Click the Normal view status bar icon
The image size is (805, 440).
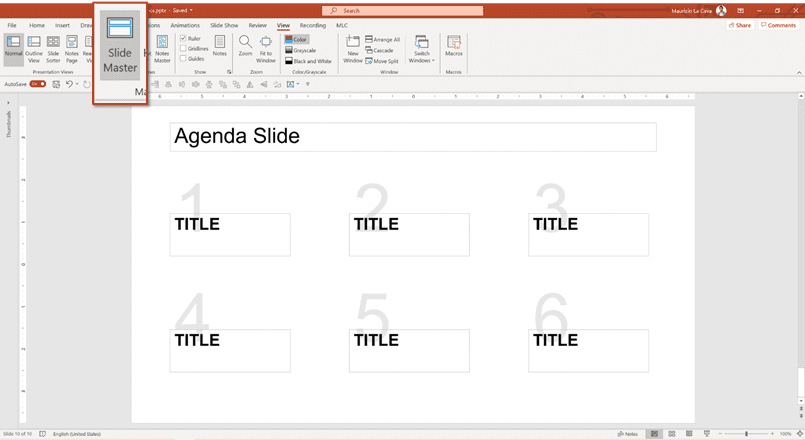pos(654,434)
